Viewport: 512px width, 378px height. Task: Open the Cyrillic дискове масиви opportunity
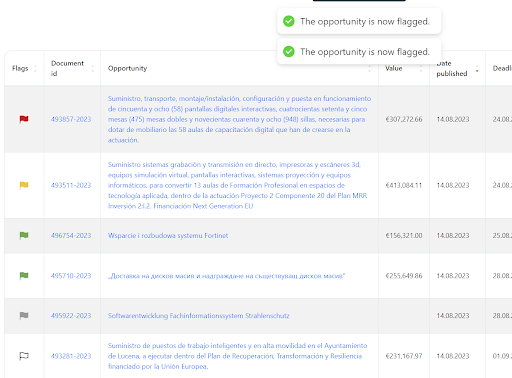(226, 276)
